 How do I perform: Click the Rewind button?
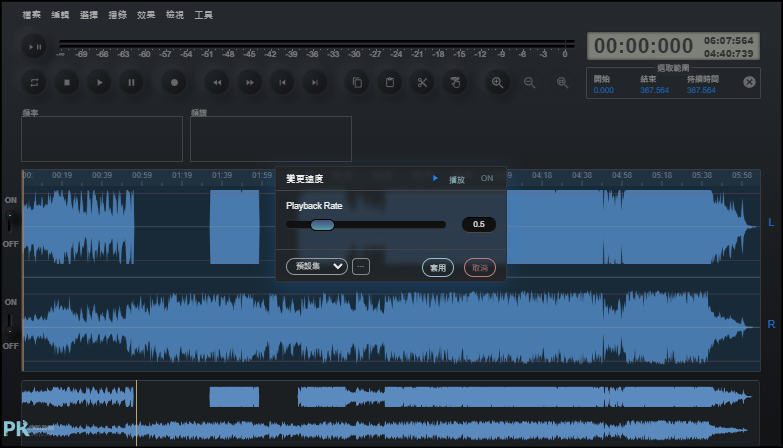click(x=217, y=82)
